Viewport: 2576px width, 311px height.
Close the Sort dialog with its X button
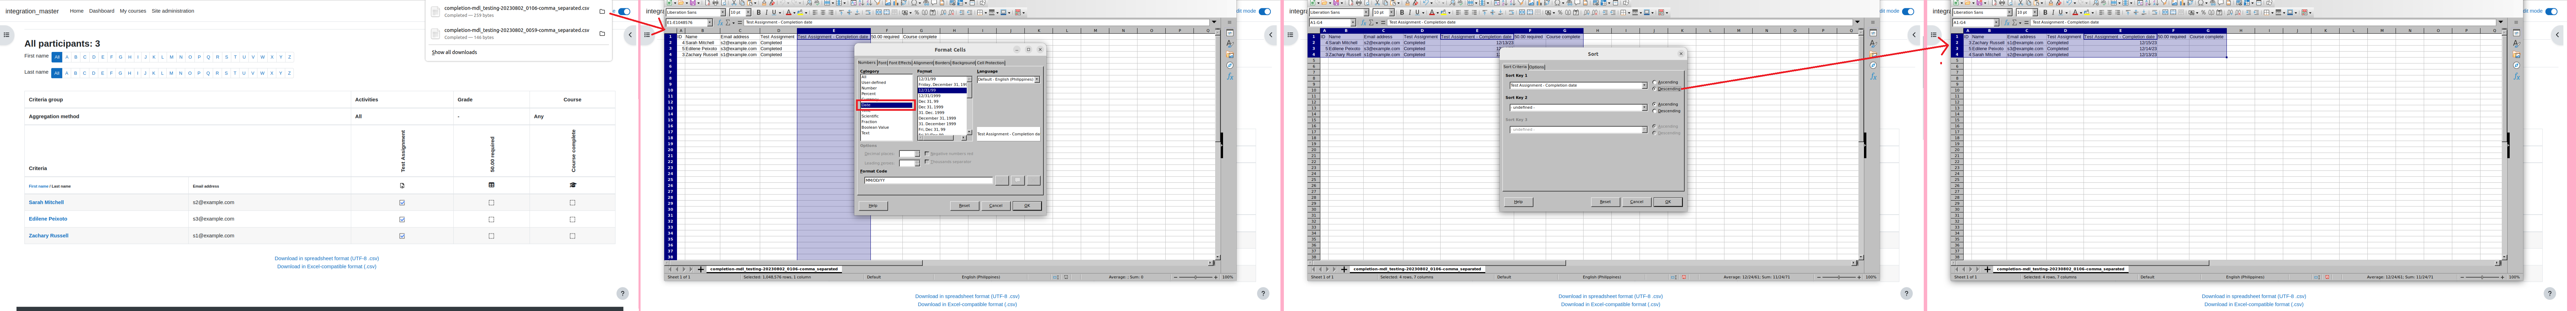point(1681,54)
